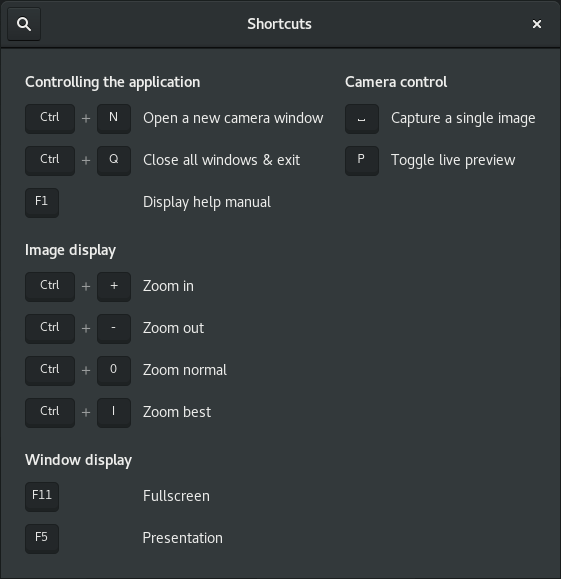Viewport: 561px width, 579px height.
Task: Open the search shortcuts magnifier button
Action: click(24, 24)
